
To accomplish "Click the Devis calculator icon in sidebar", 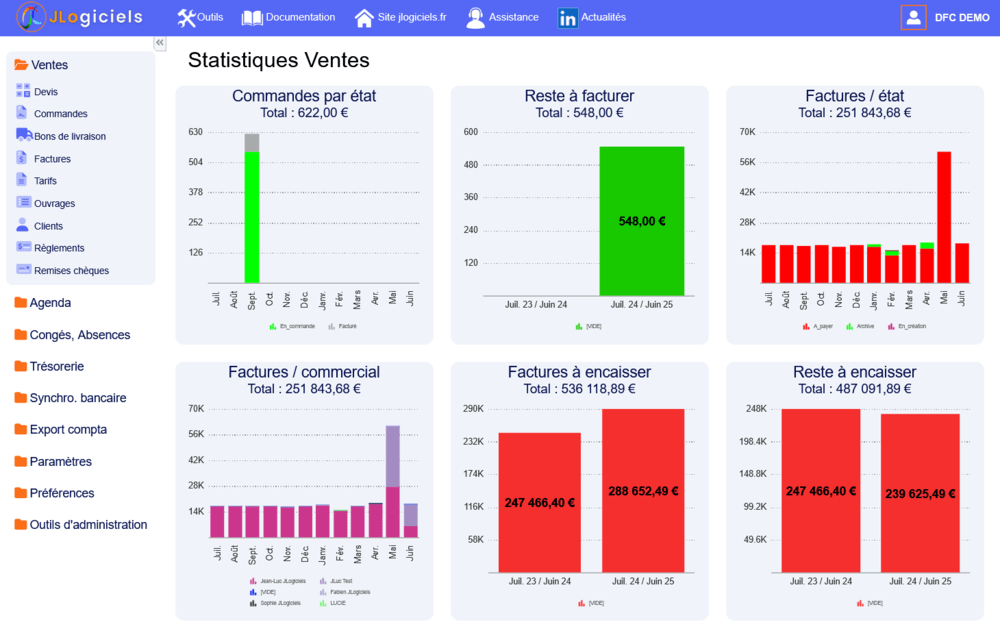I will coord(23,91).
